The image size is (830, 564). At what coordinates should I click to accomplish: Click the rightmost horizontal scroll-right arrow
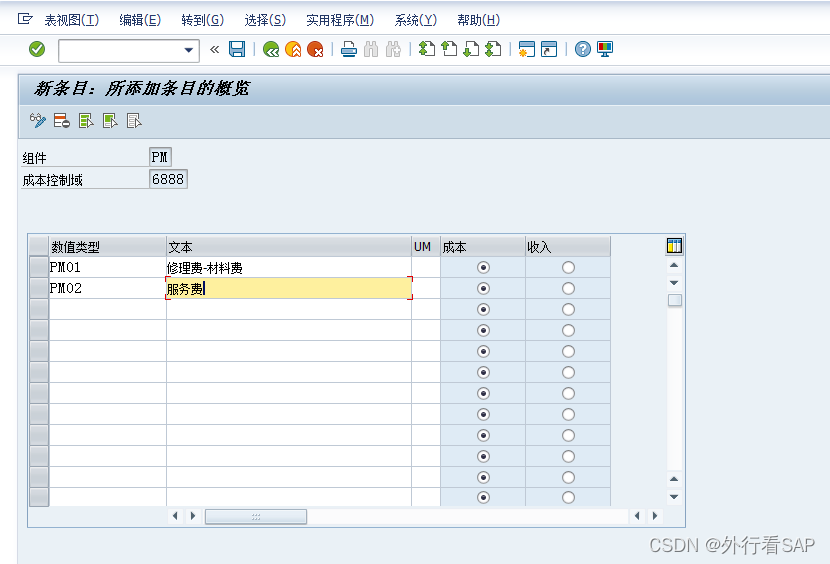tap(655, 516)
